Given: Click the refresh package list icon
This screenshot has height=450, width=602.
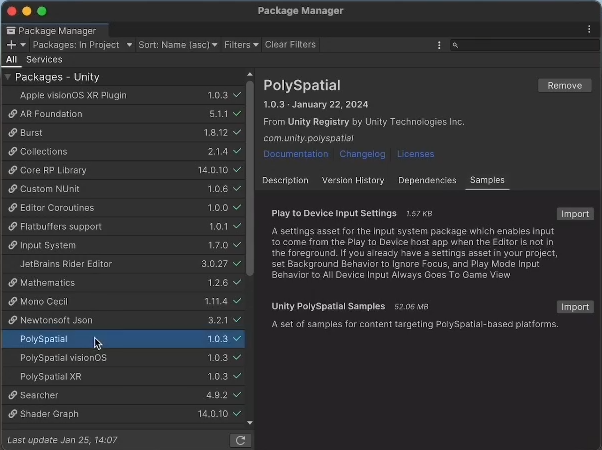Looking at the screenshot, I should tap(240, 440).
